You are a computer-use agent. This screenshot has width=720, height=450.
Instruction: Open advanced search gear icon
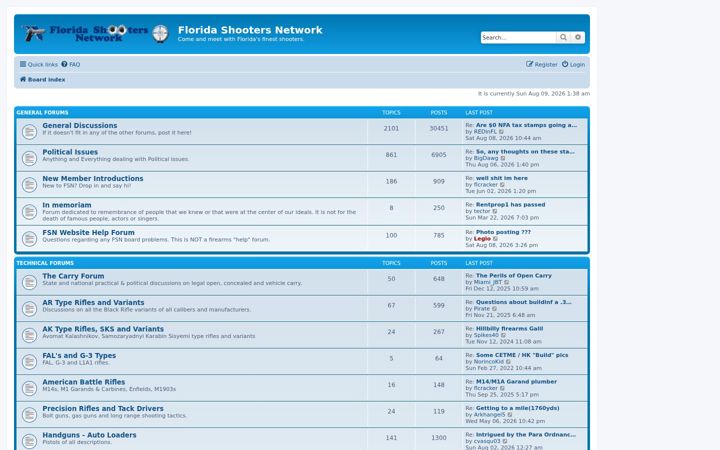[x=578, y=38]
